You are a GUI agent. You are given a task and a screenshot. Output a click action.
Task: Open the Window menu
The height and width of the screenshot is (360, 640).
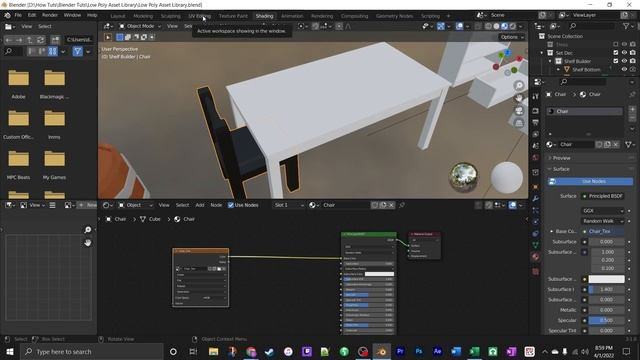pyautogui.click(x=72, y=15)
